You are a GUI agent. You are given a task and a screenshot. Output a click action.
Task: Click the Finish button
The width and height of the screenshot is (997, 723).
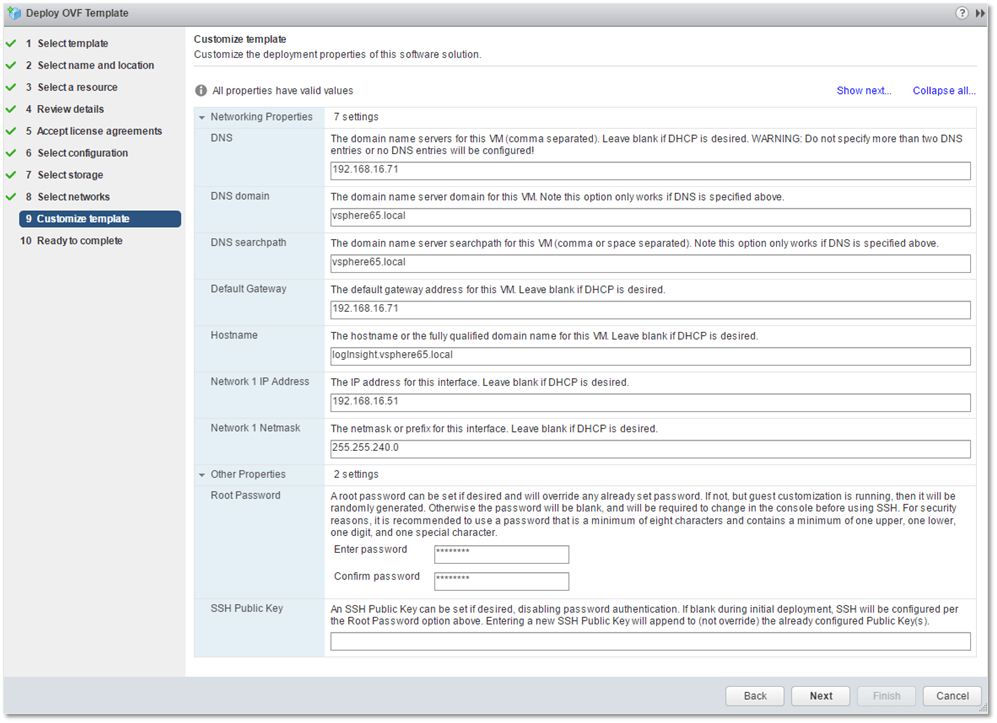pyautogui.click(x=886, y=696)
